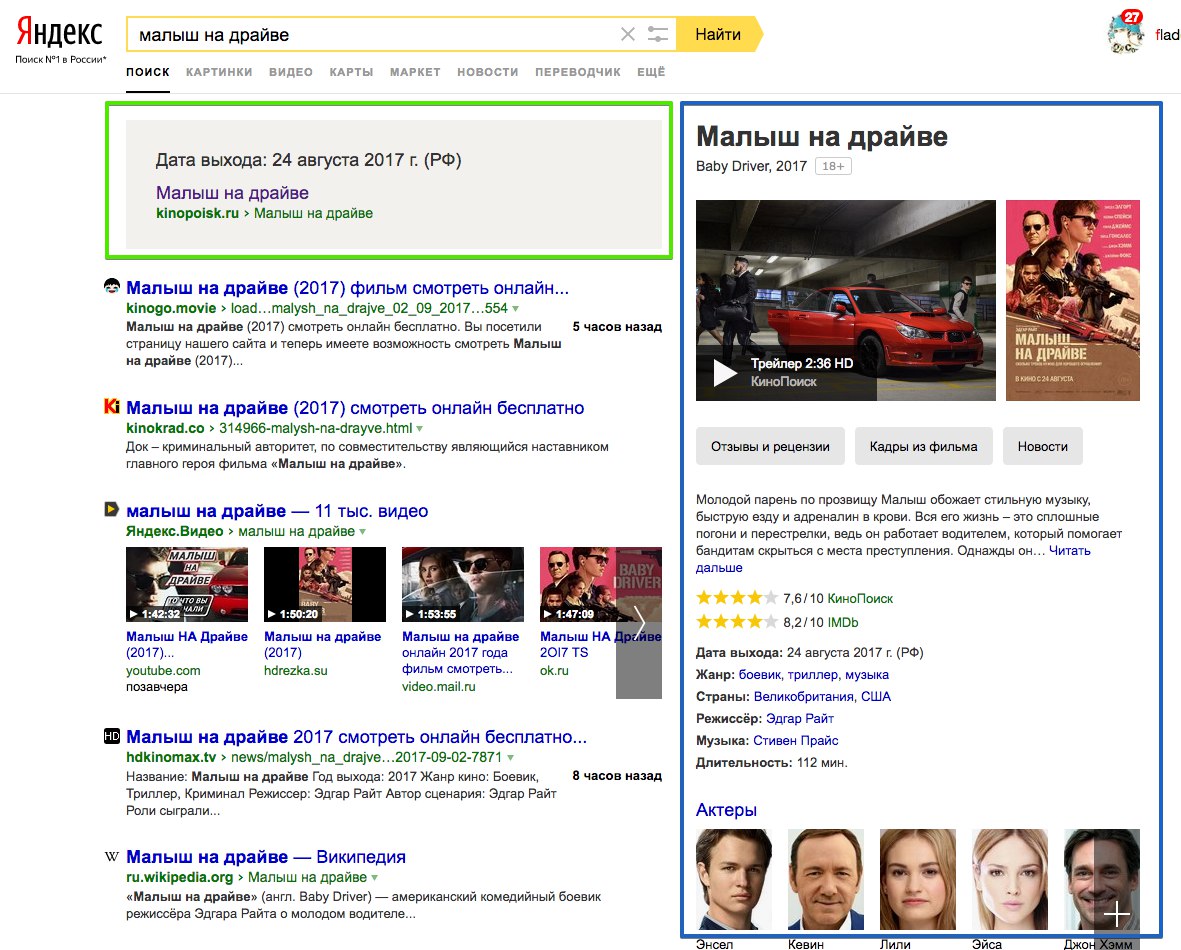
Task: Open the КиноПоиск rating link
Action: 860,598
